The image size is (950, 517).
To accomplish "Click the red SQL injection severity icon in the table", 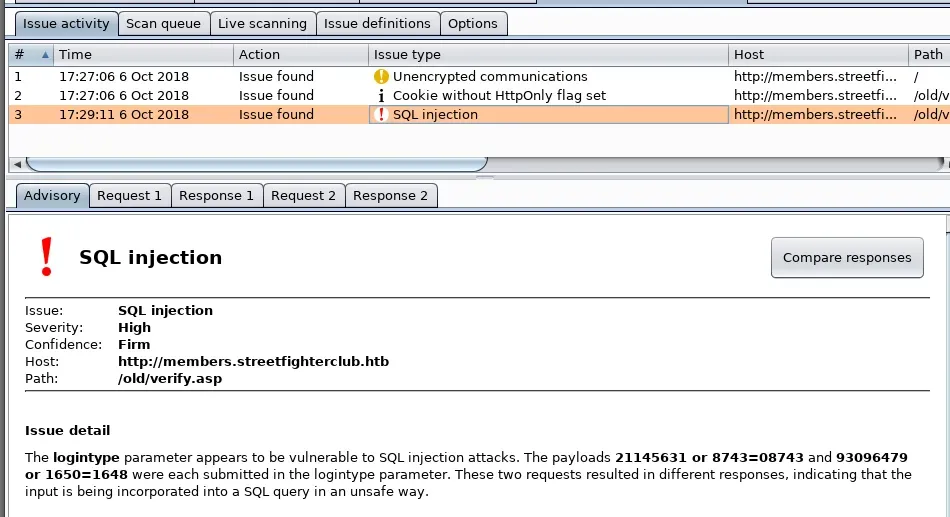I will (x=380, y=114).
